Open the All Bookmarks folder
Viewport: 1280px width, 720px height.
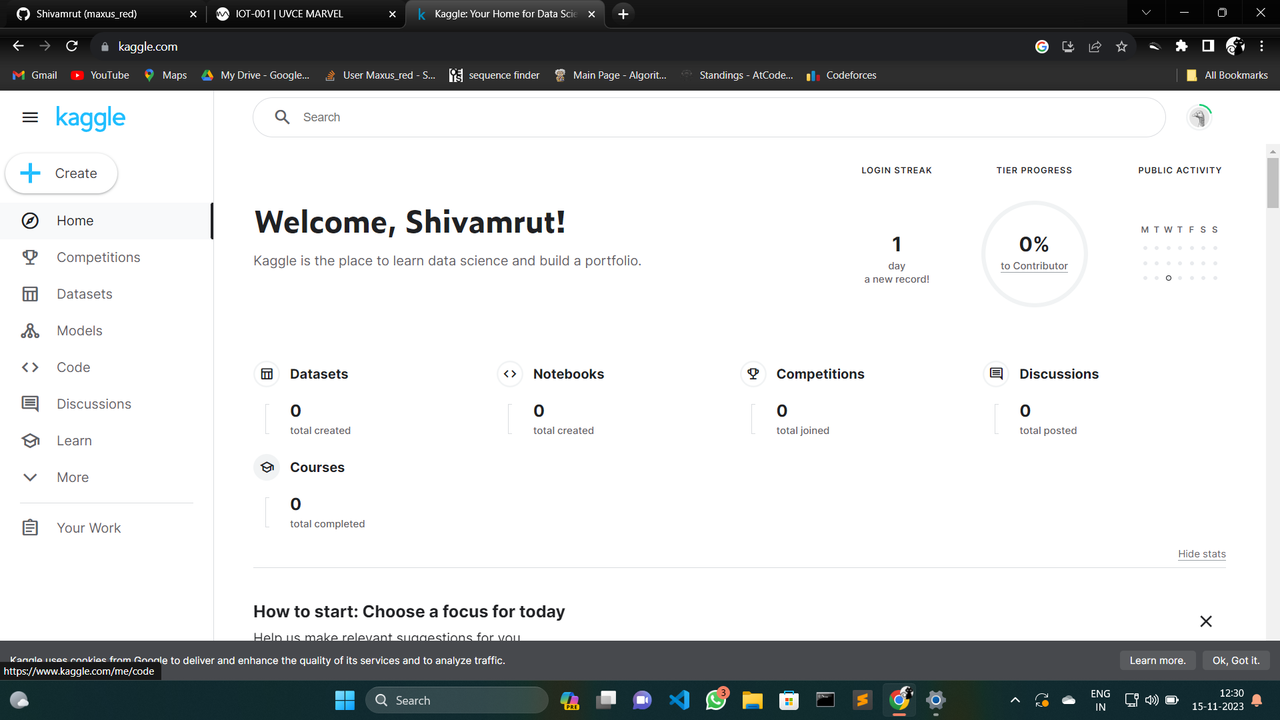(1226, 75)
